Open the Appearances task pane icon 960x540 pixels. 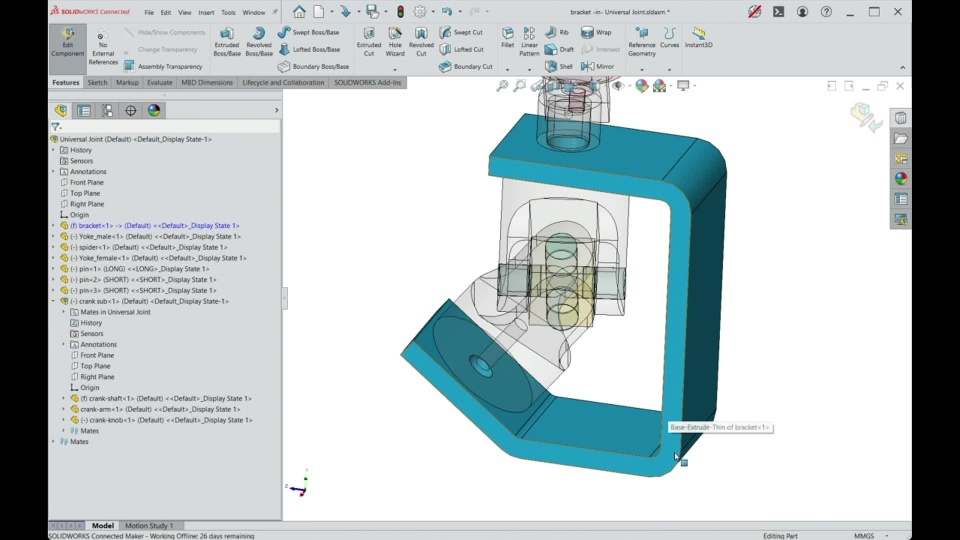pos(901,178)
